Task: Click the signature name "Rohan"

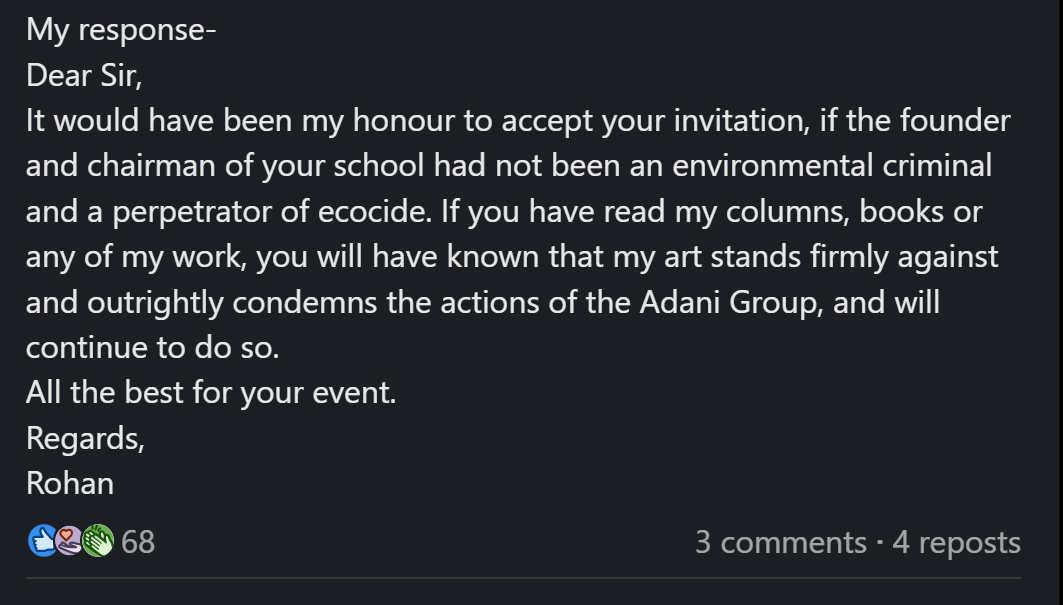Action: point(70,484)
